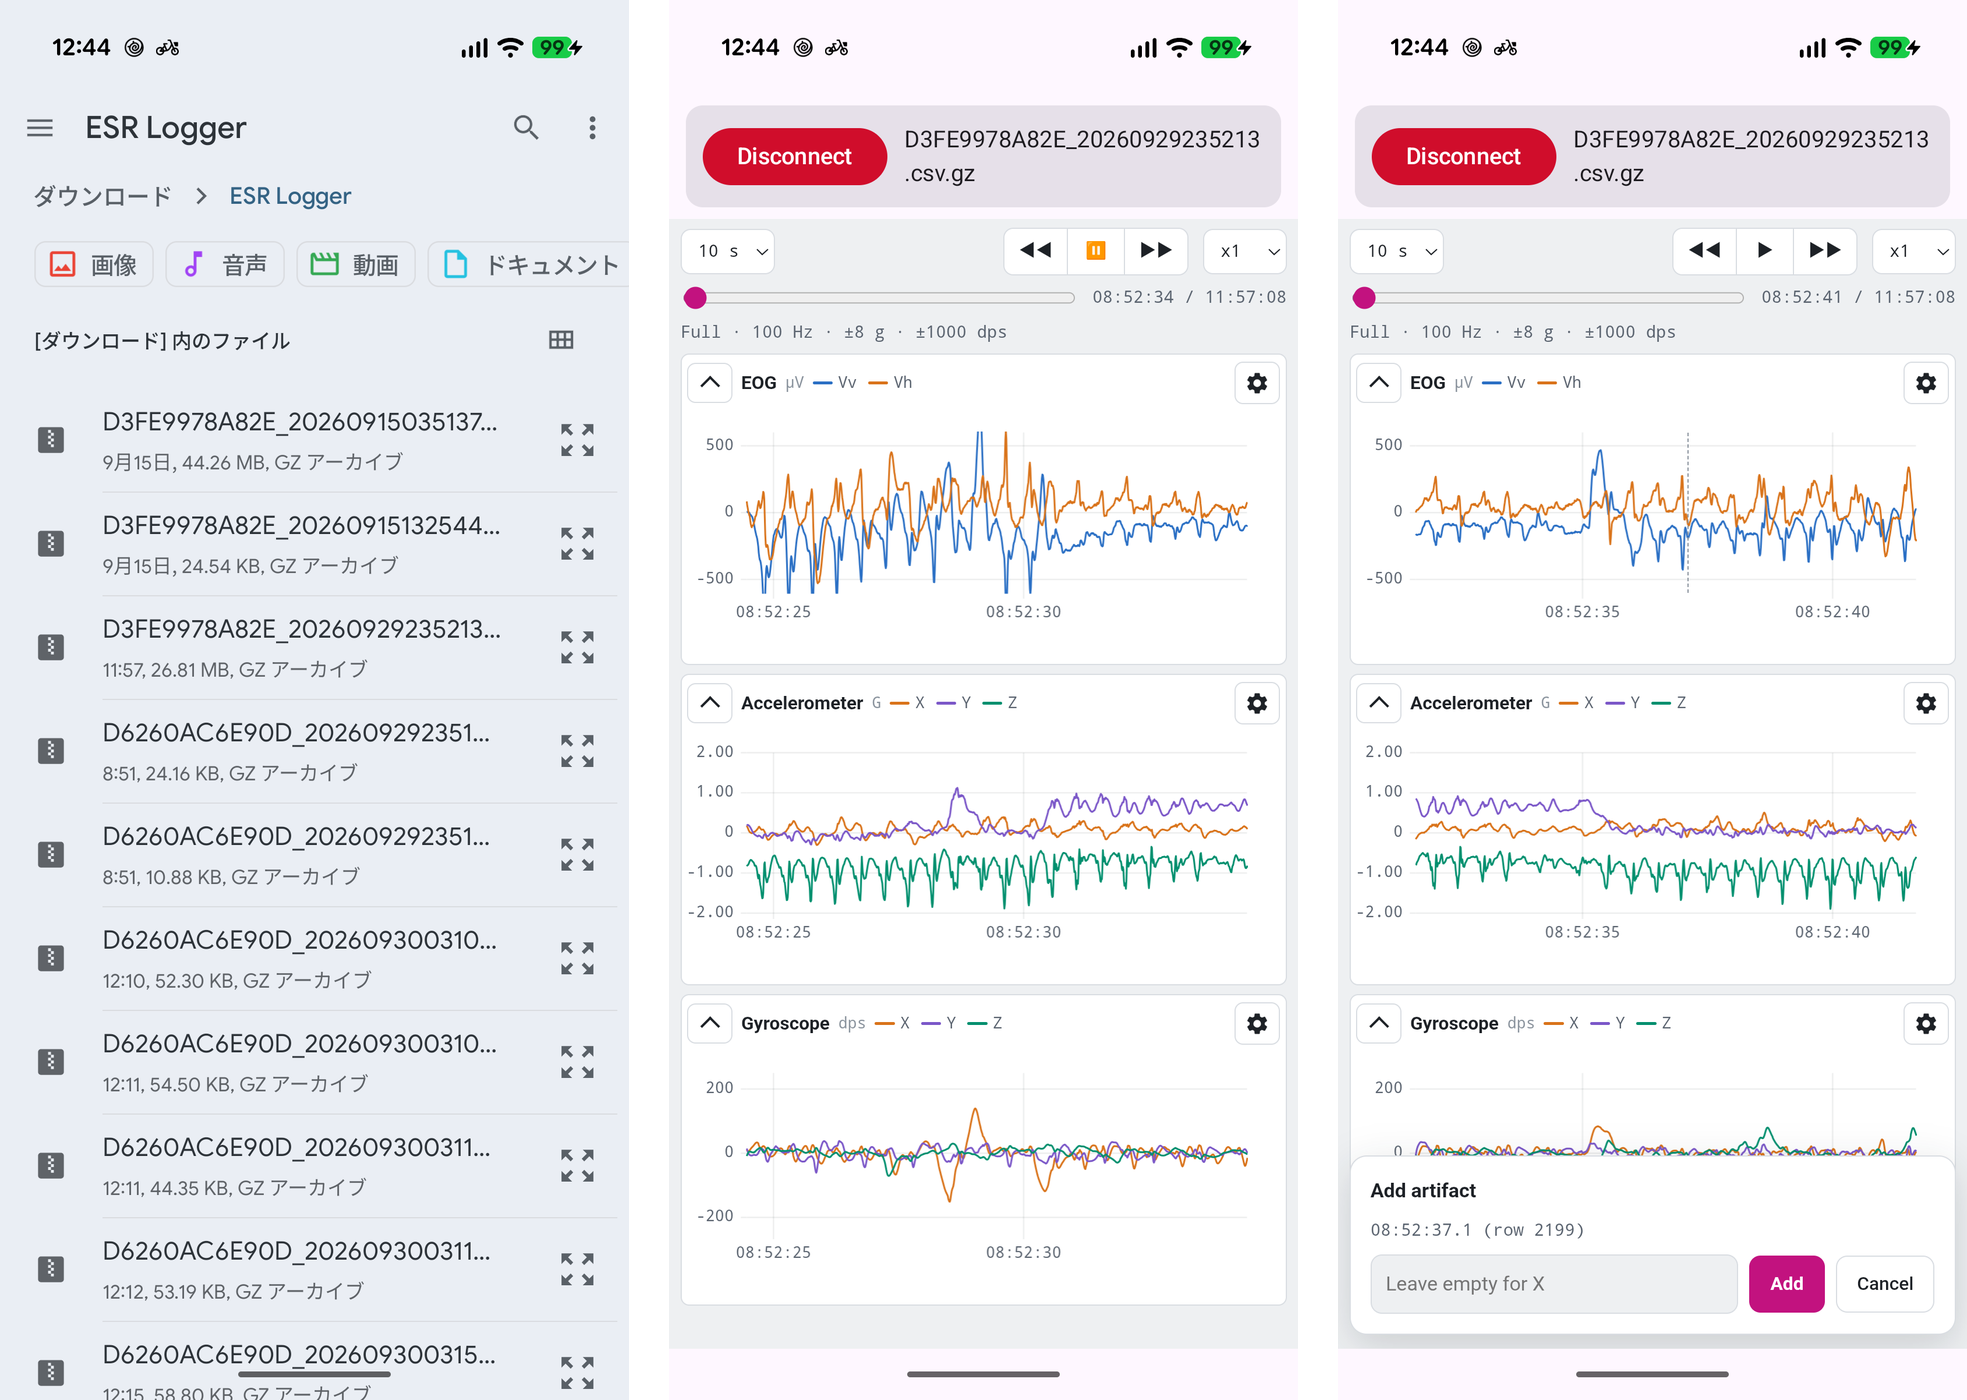Image resolution: width=1967 pixels, height=1400 pixels.
Task: Expand fullscreen icon for D3FE9978A82E_20260915035137 file
Action: (x=577, y=440)
